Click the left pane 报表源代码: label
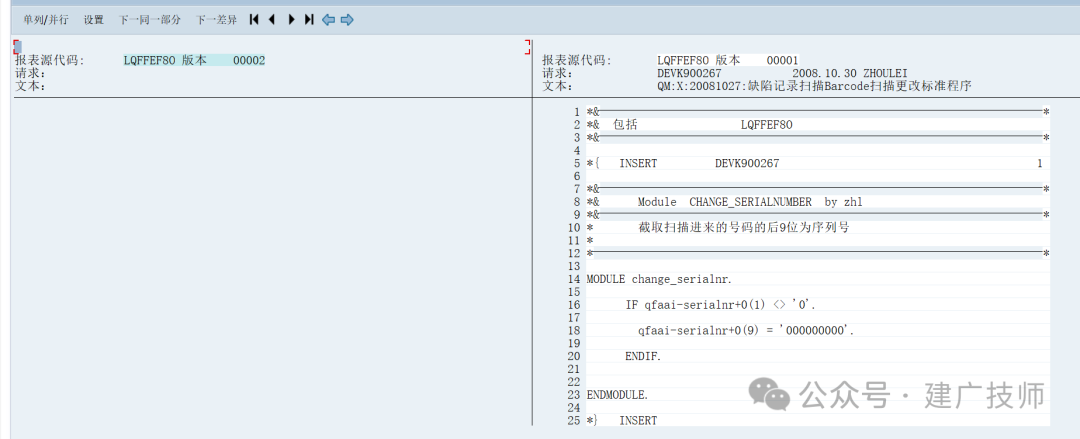Screen dimensions: 1080x439 (x=50, y=61)
